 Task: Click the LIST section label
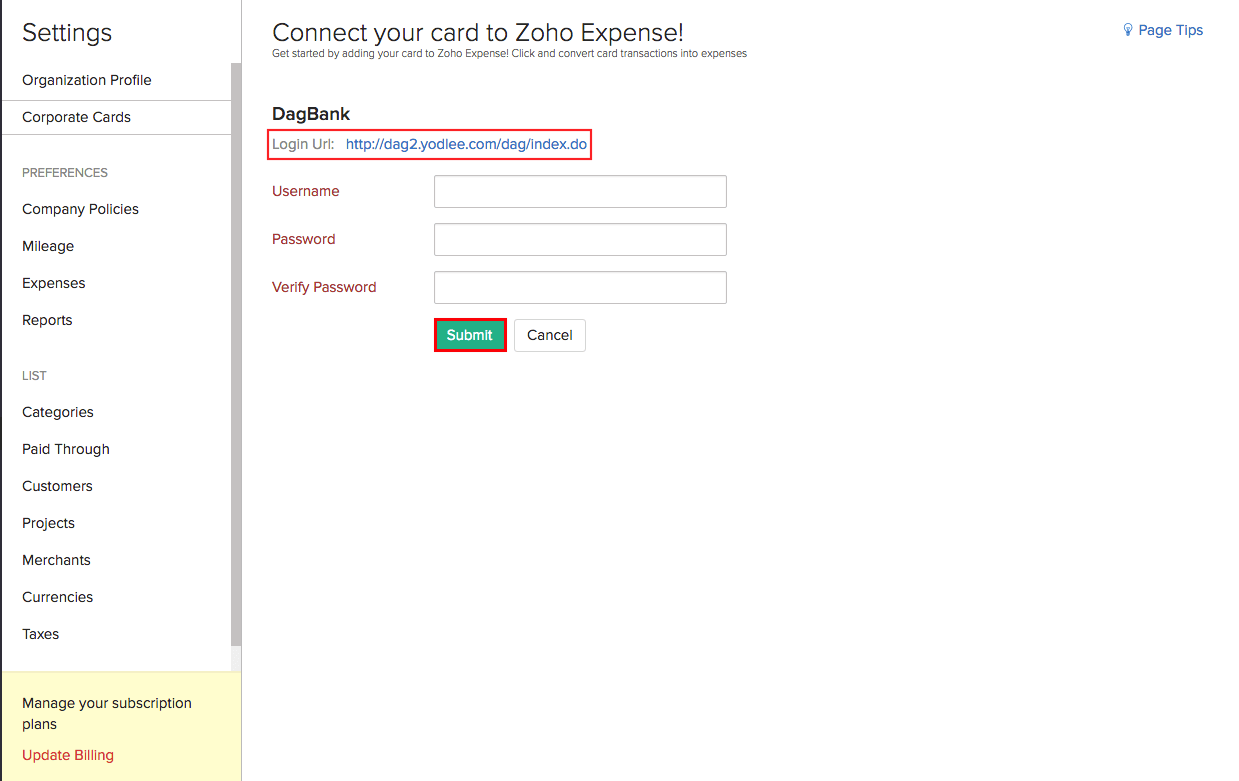[34, 376]
